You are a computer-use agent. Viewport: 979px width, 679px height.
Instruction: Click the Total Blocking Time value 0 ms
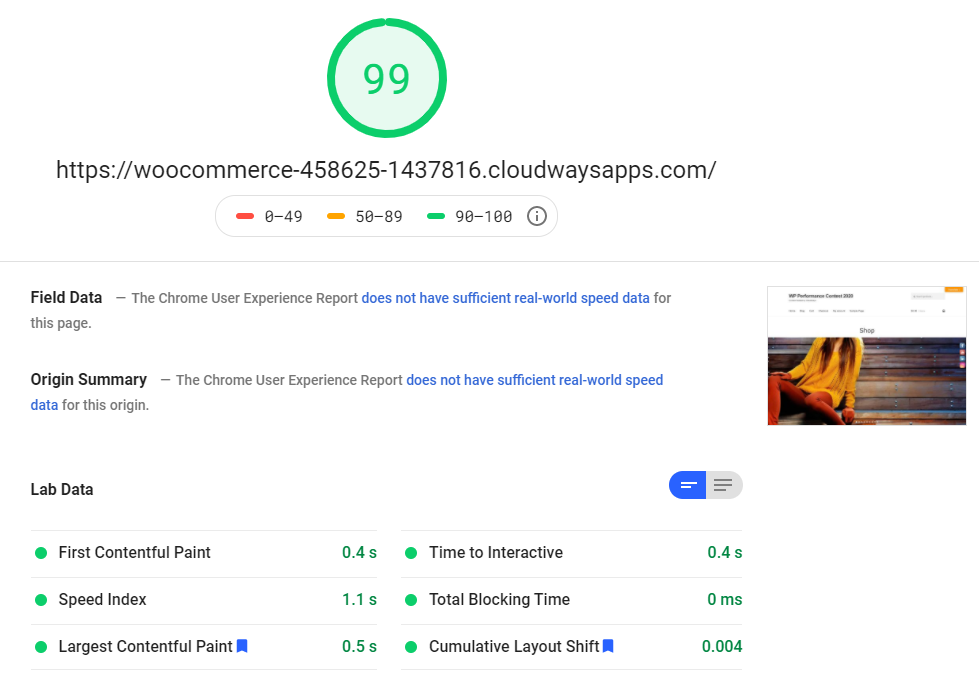tap(725, 599)
